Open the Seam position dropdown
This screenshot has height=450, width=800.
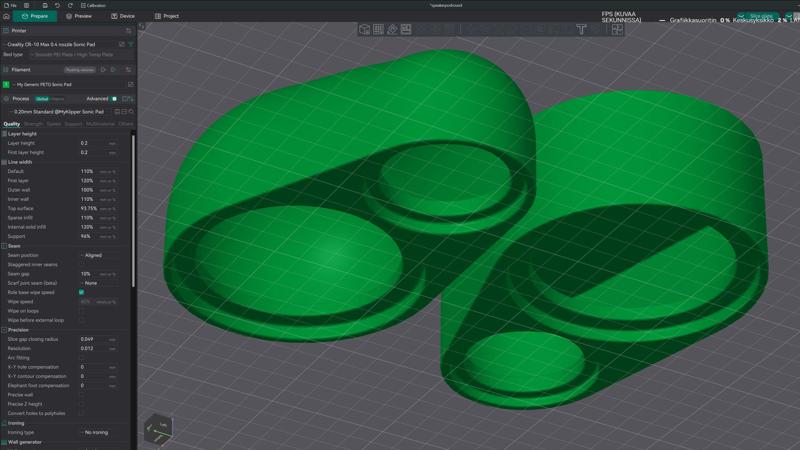(x=98, y=255)
